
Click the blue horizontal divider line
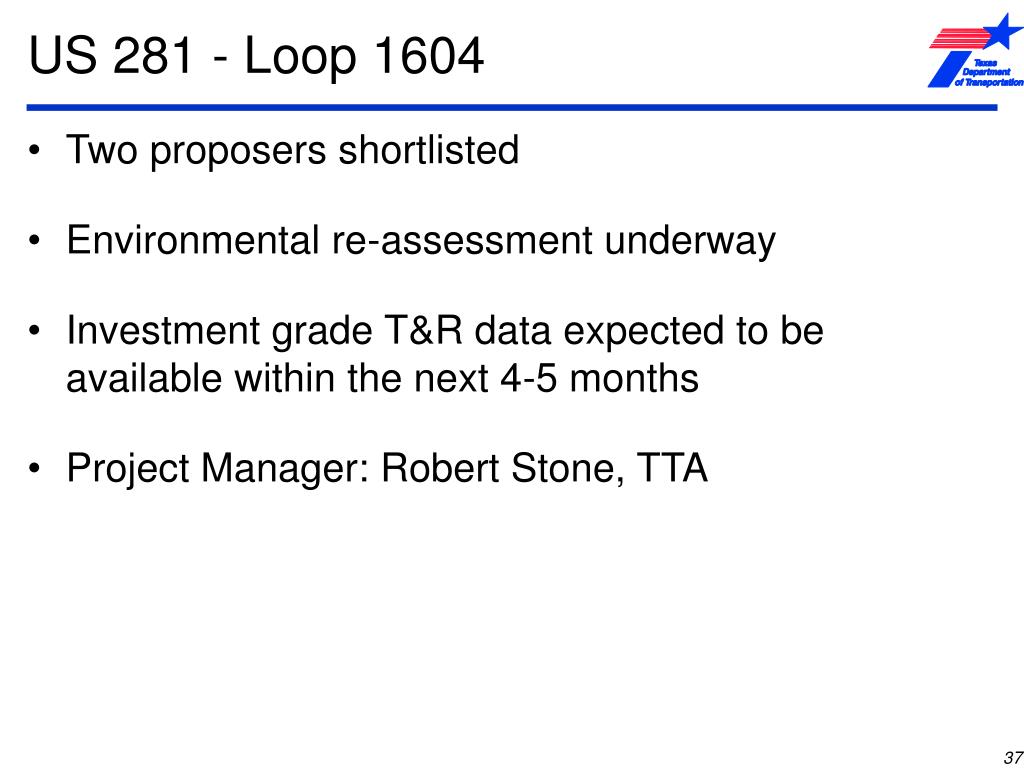[512, 107]
